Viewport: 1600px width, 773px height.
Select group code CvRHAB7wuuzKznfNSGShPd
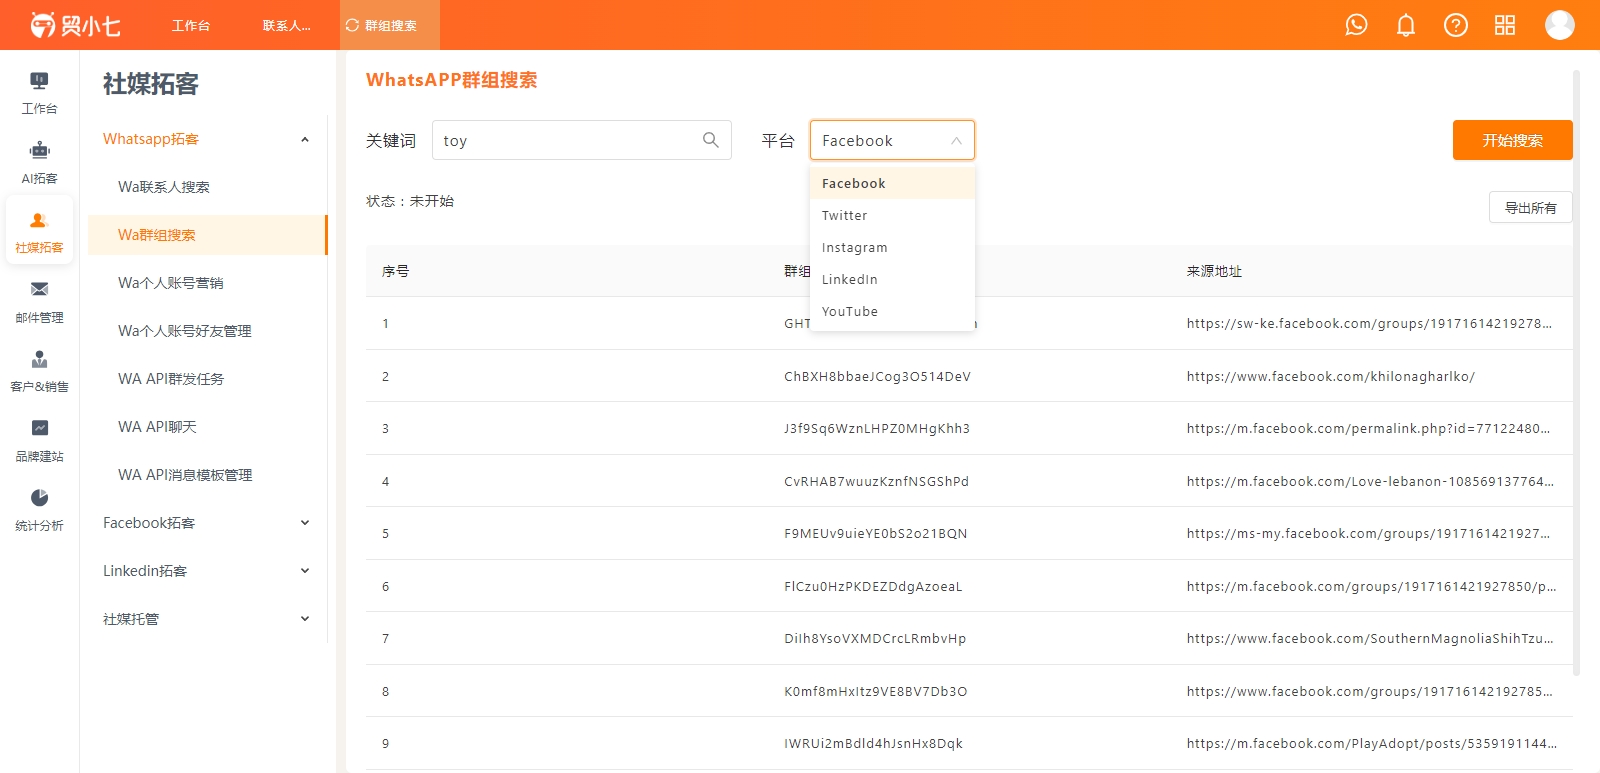click(877, 481)
